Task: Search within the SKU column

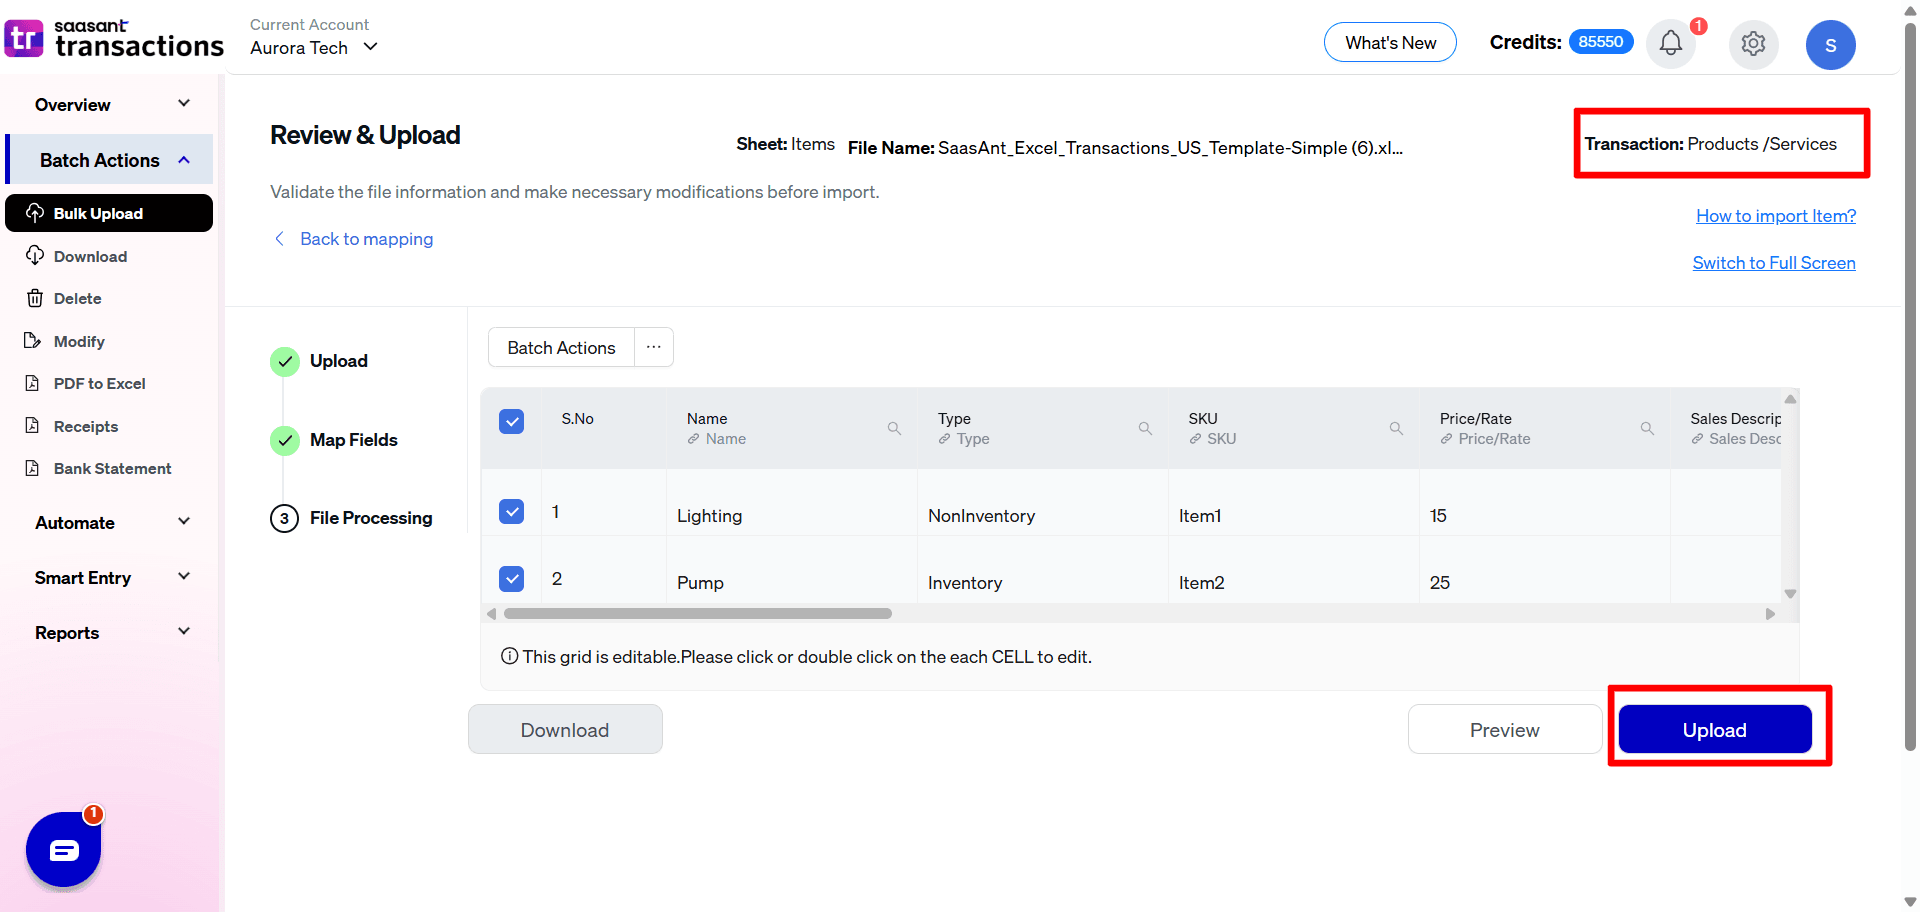Action: pos(1396,428)
